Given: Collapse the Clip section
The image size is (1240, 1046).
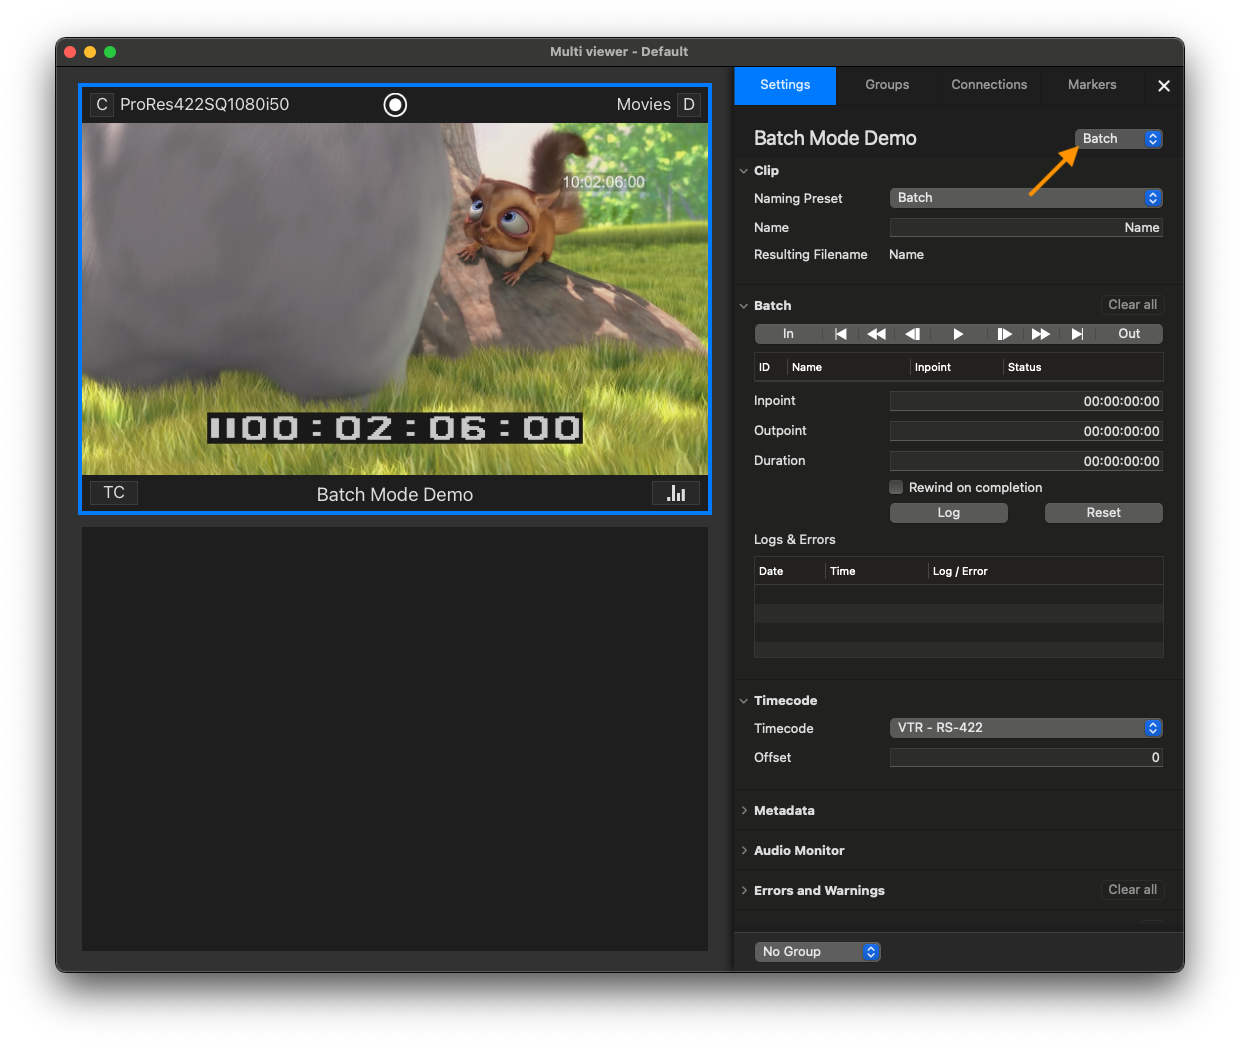Looking at the screenshot, I should [x=744, y=171].
